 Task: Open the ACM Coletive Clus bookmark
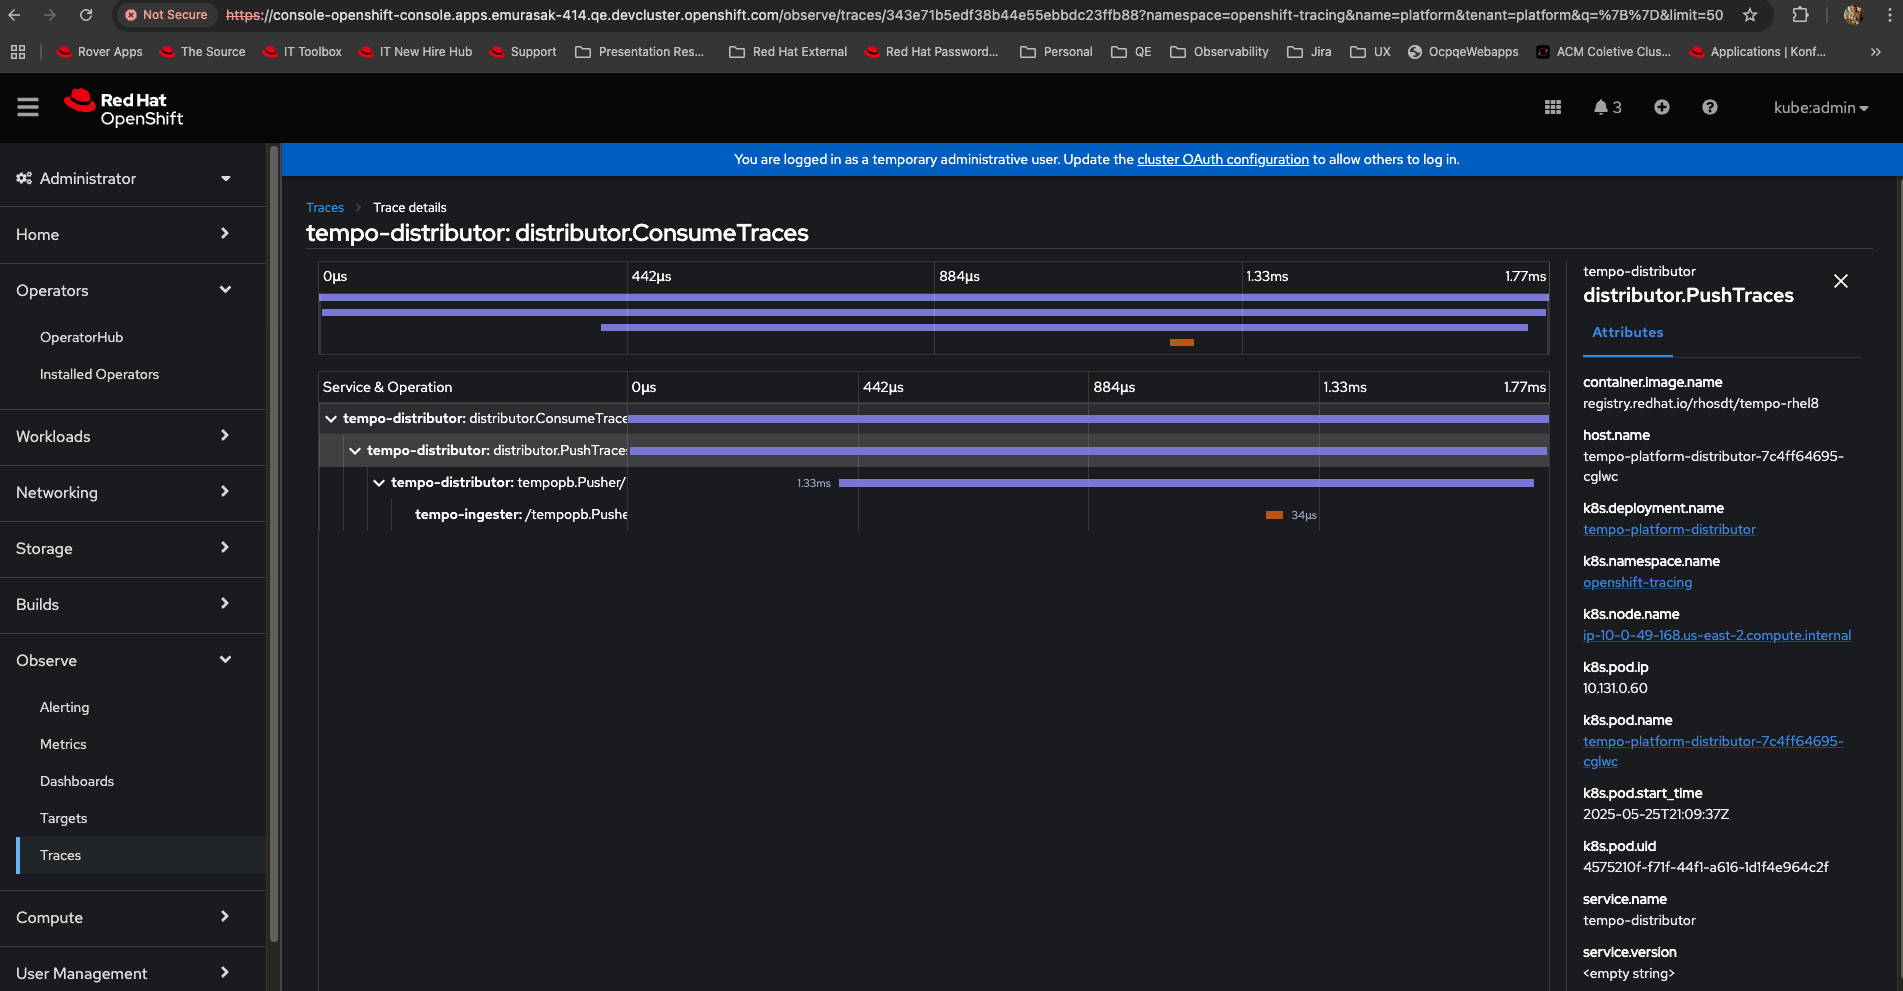point(1603,52)
